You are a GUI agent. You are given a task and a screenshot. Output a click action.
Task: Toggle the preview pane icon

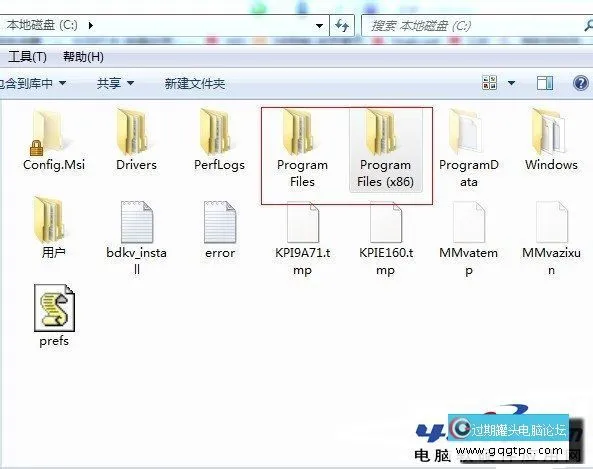tap(545, 83)
